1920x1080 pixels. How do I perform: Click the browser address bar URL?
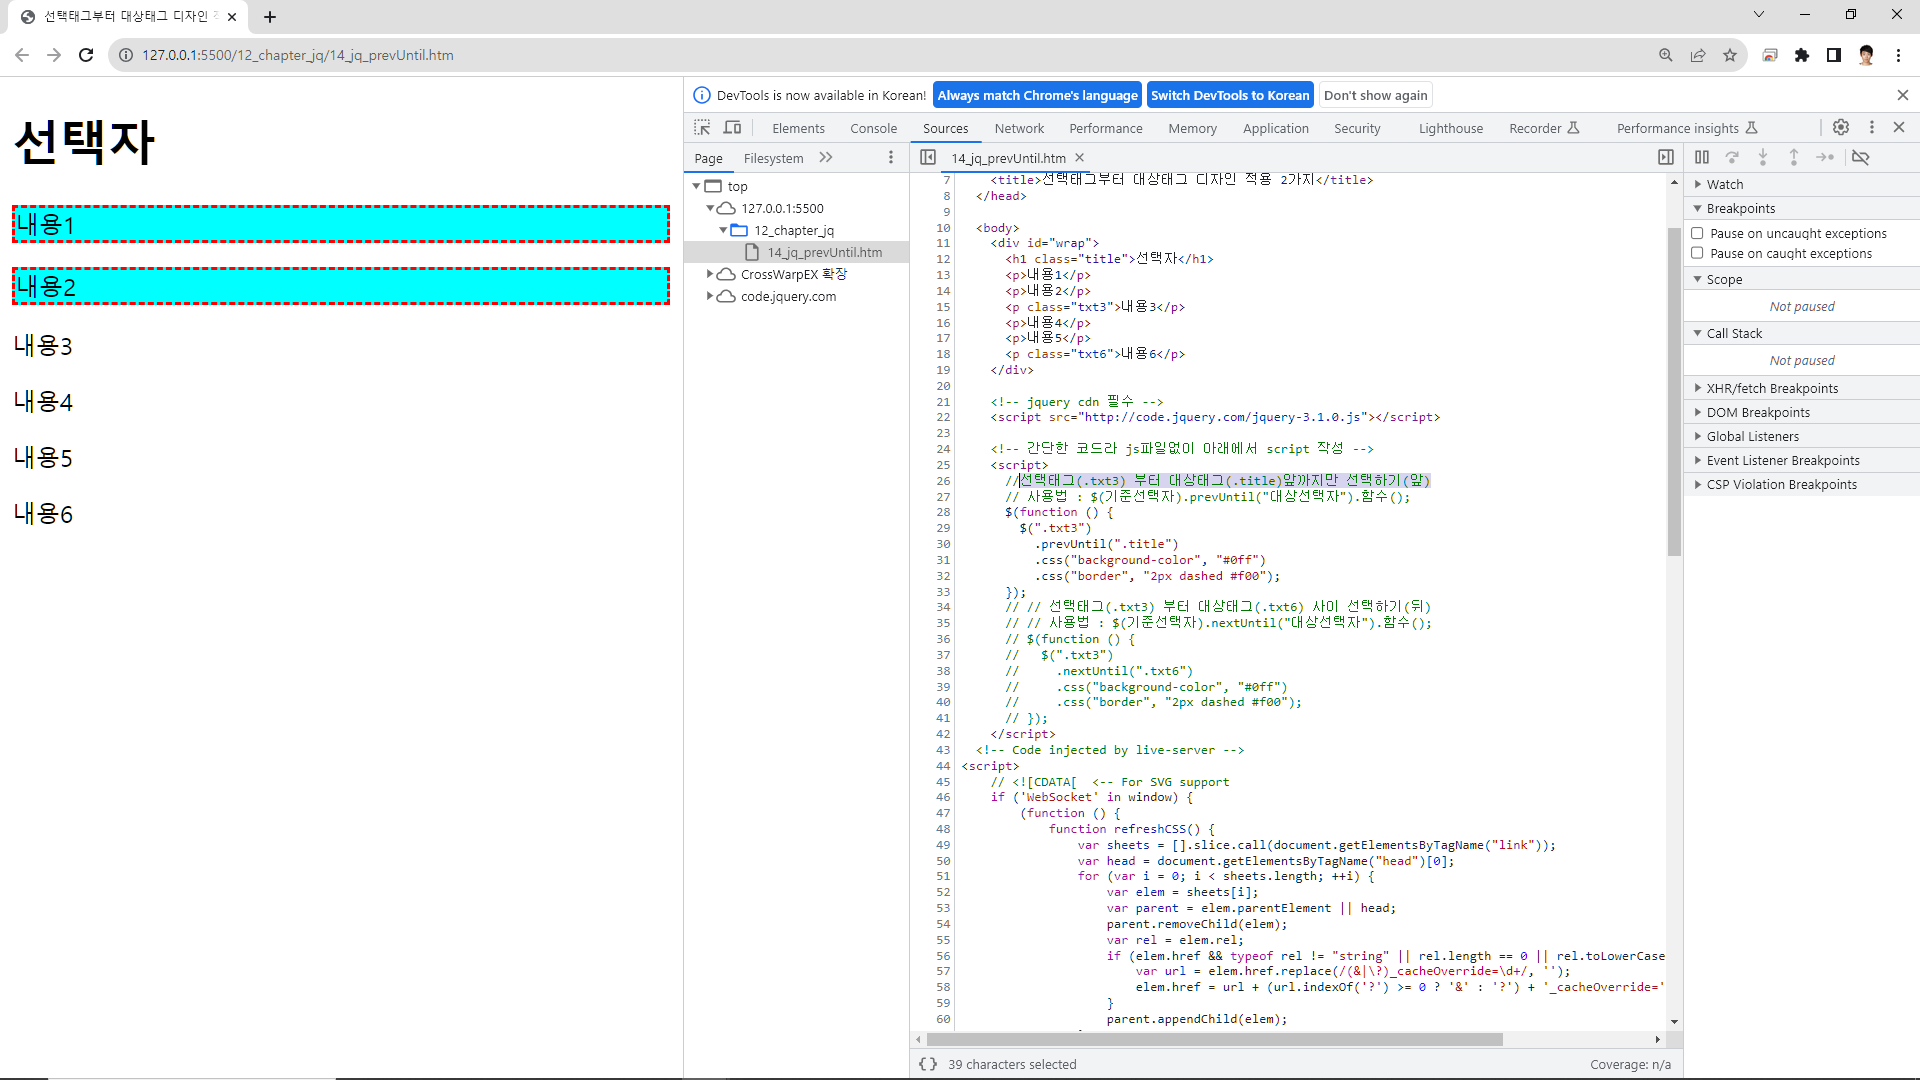298,55
